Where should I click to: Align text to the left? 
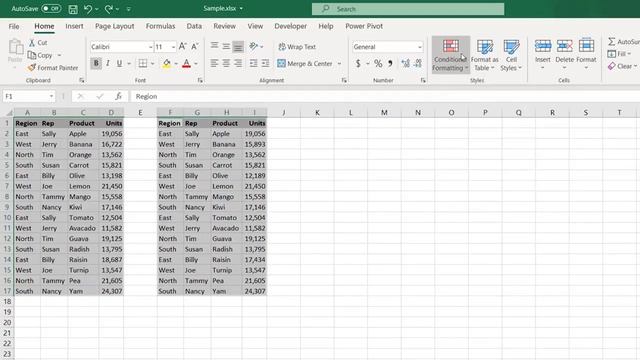214,63
